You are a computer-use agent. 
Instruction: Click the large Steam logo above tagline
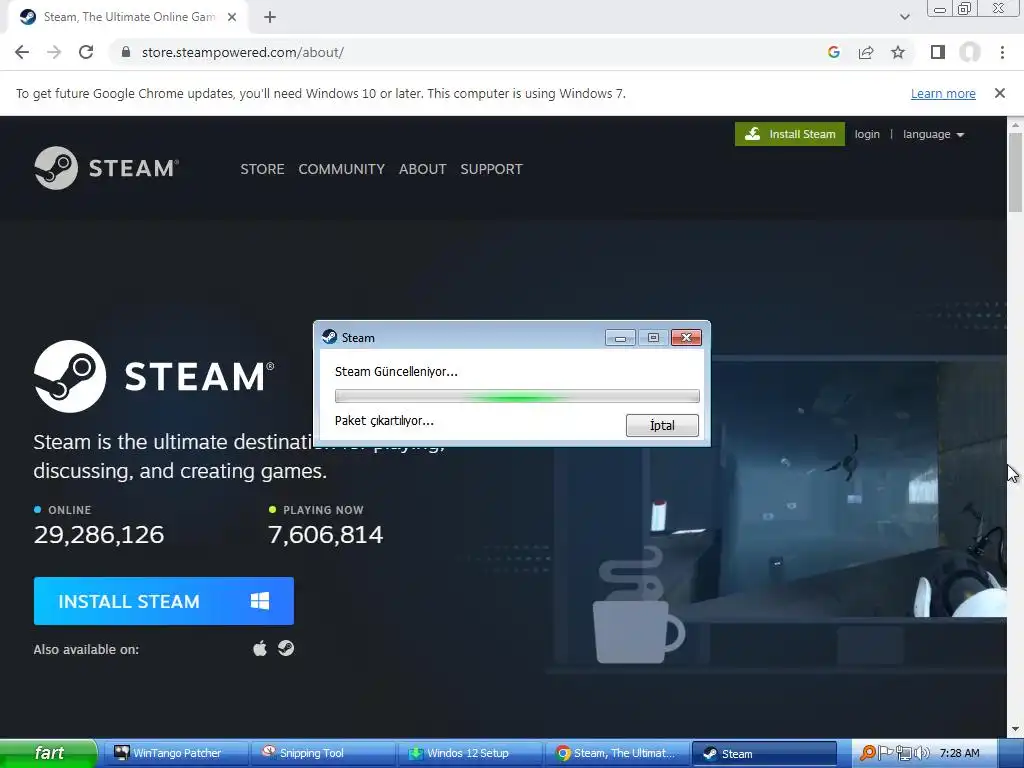pyautogui.click(x=154, y=376)
